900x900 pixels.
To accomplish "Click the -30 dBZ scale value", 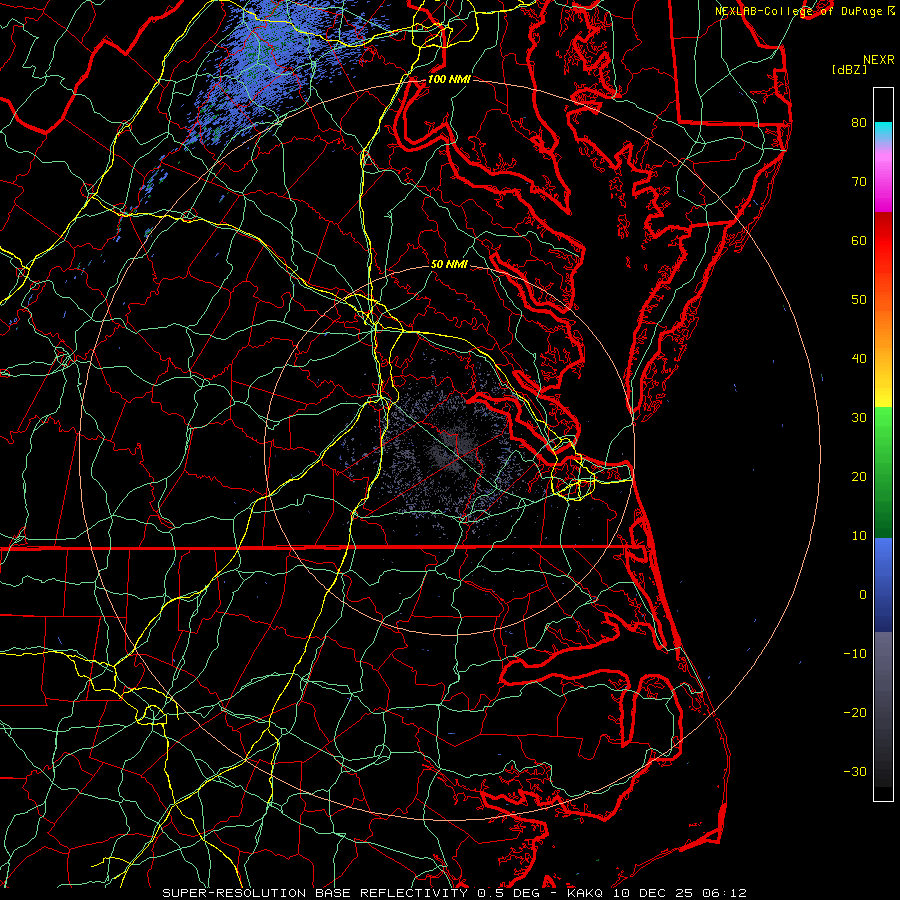I will click(855, 772).
